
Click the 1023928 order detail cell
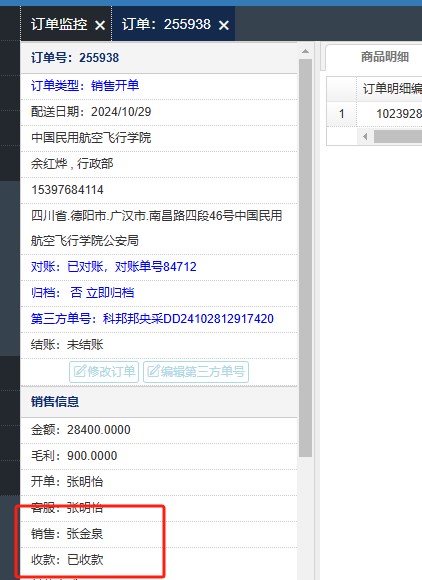point(399,114)
